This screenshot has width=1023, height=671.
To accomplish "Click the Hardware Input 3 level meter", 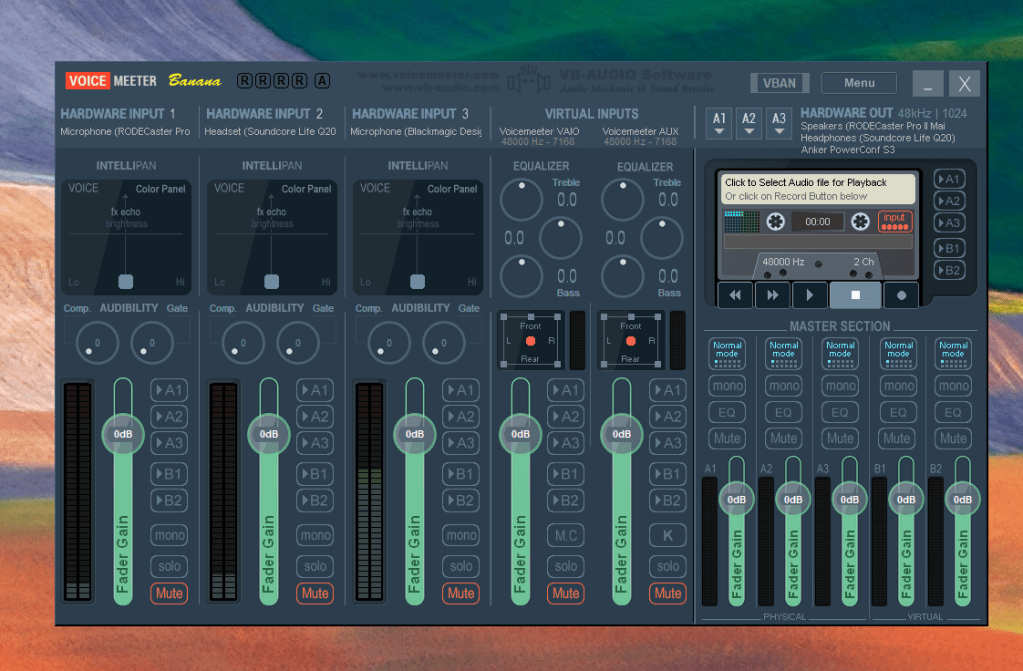I will click(369, 491).
